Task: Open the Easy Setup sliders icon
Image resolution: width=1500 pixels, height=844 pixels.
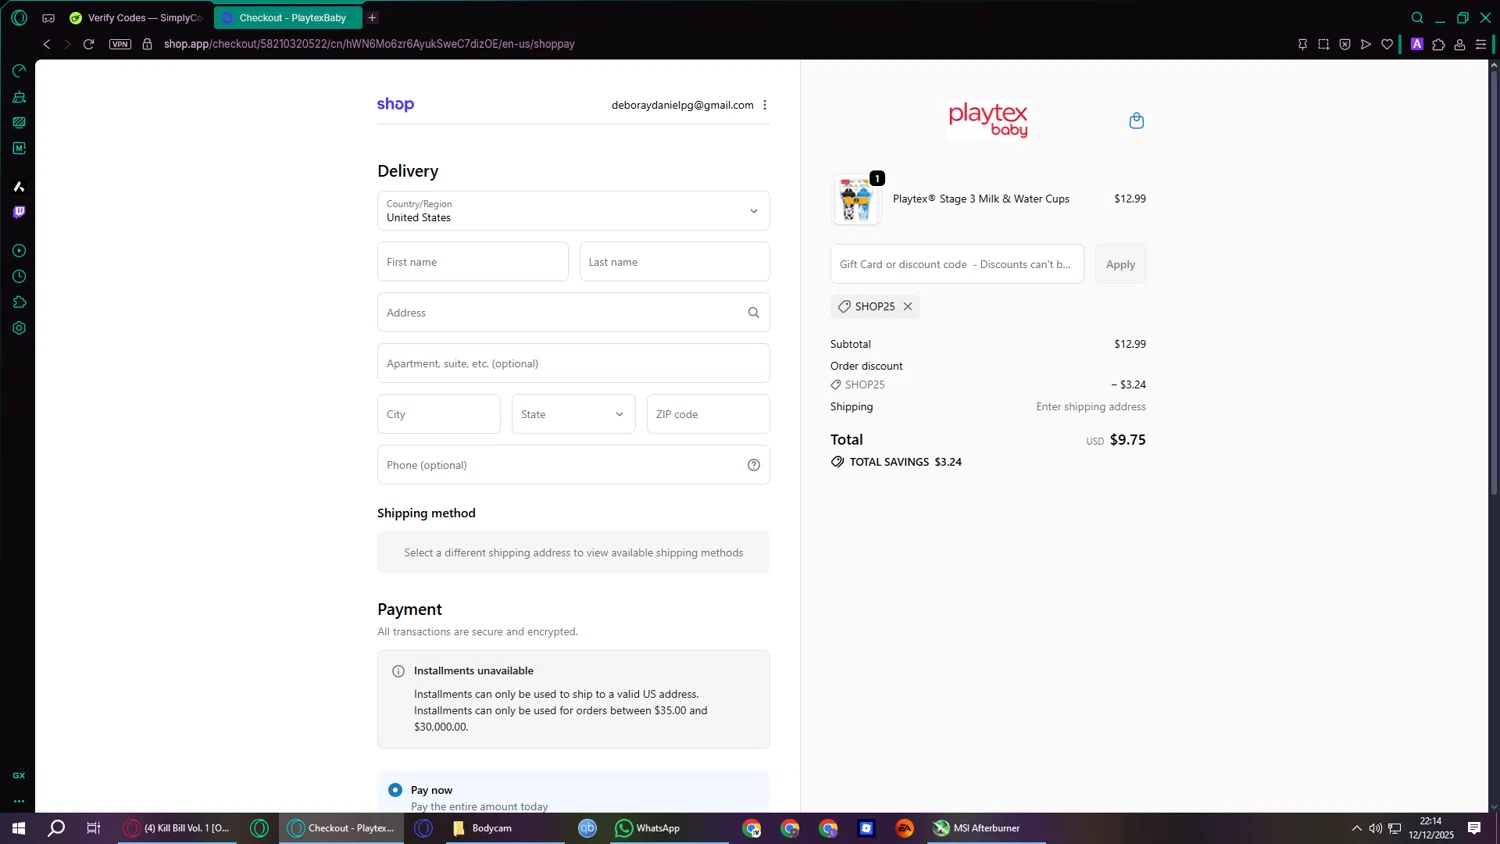Action: [1481, 44]
